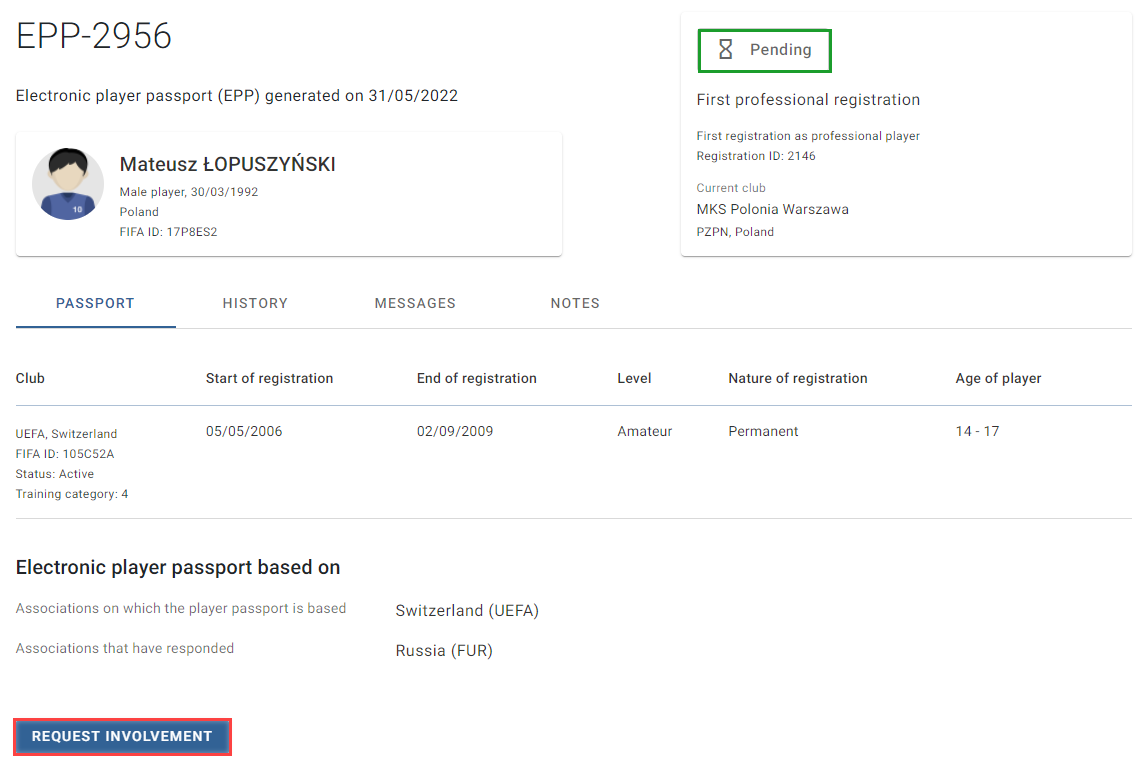Click Age of player column header

click(x=998, y=378)
